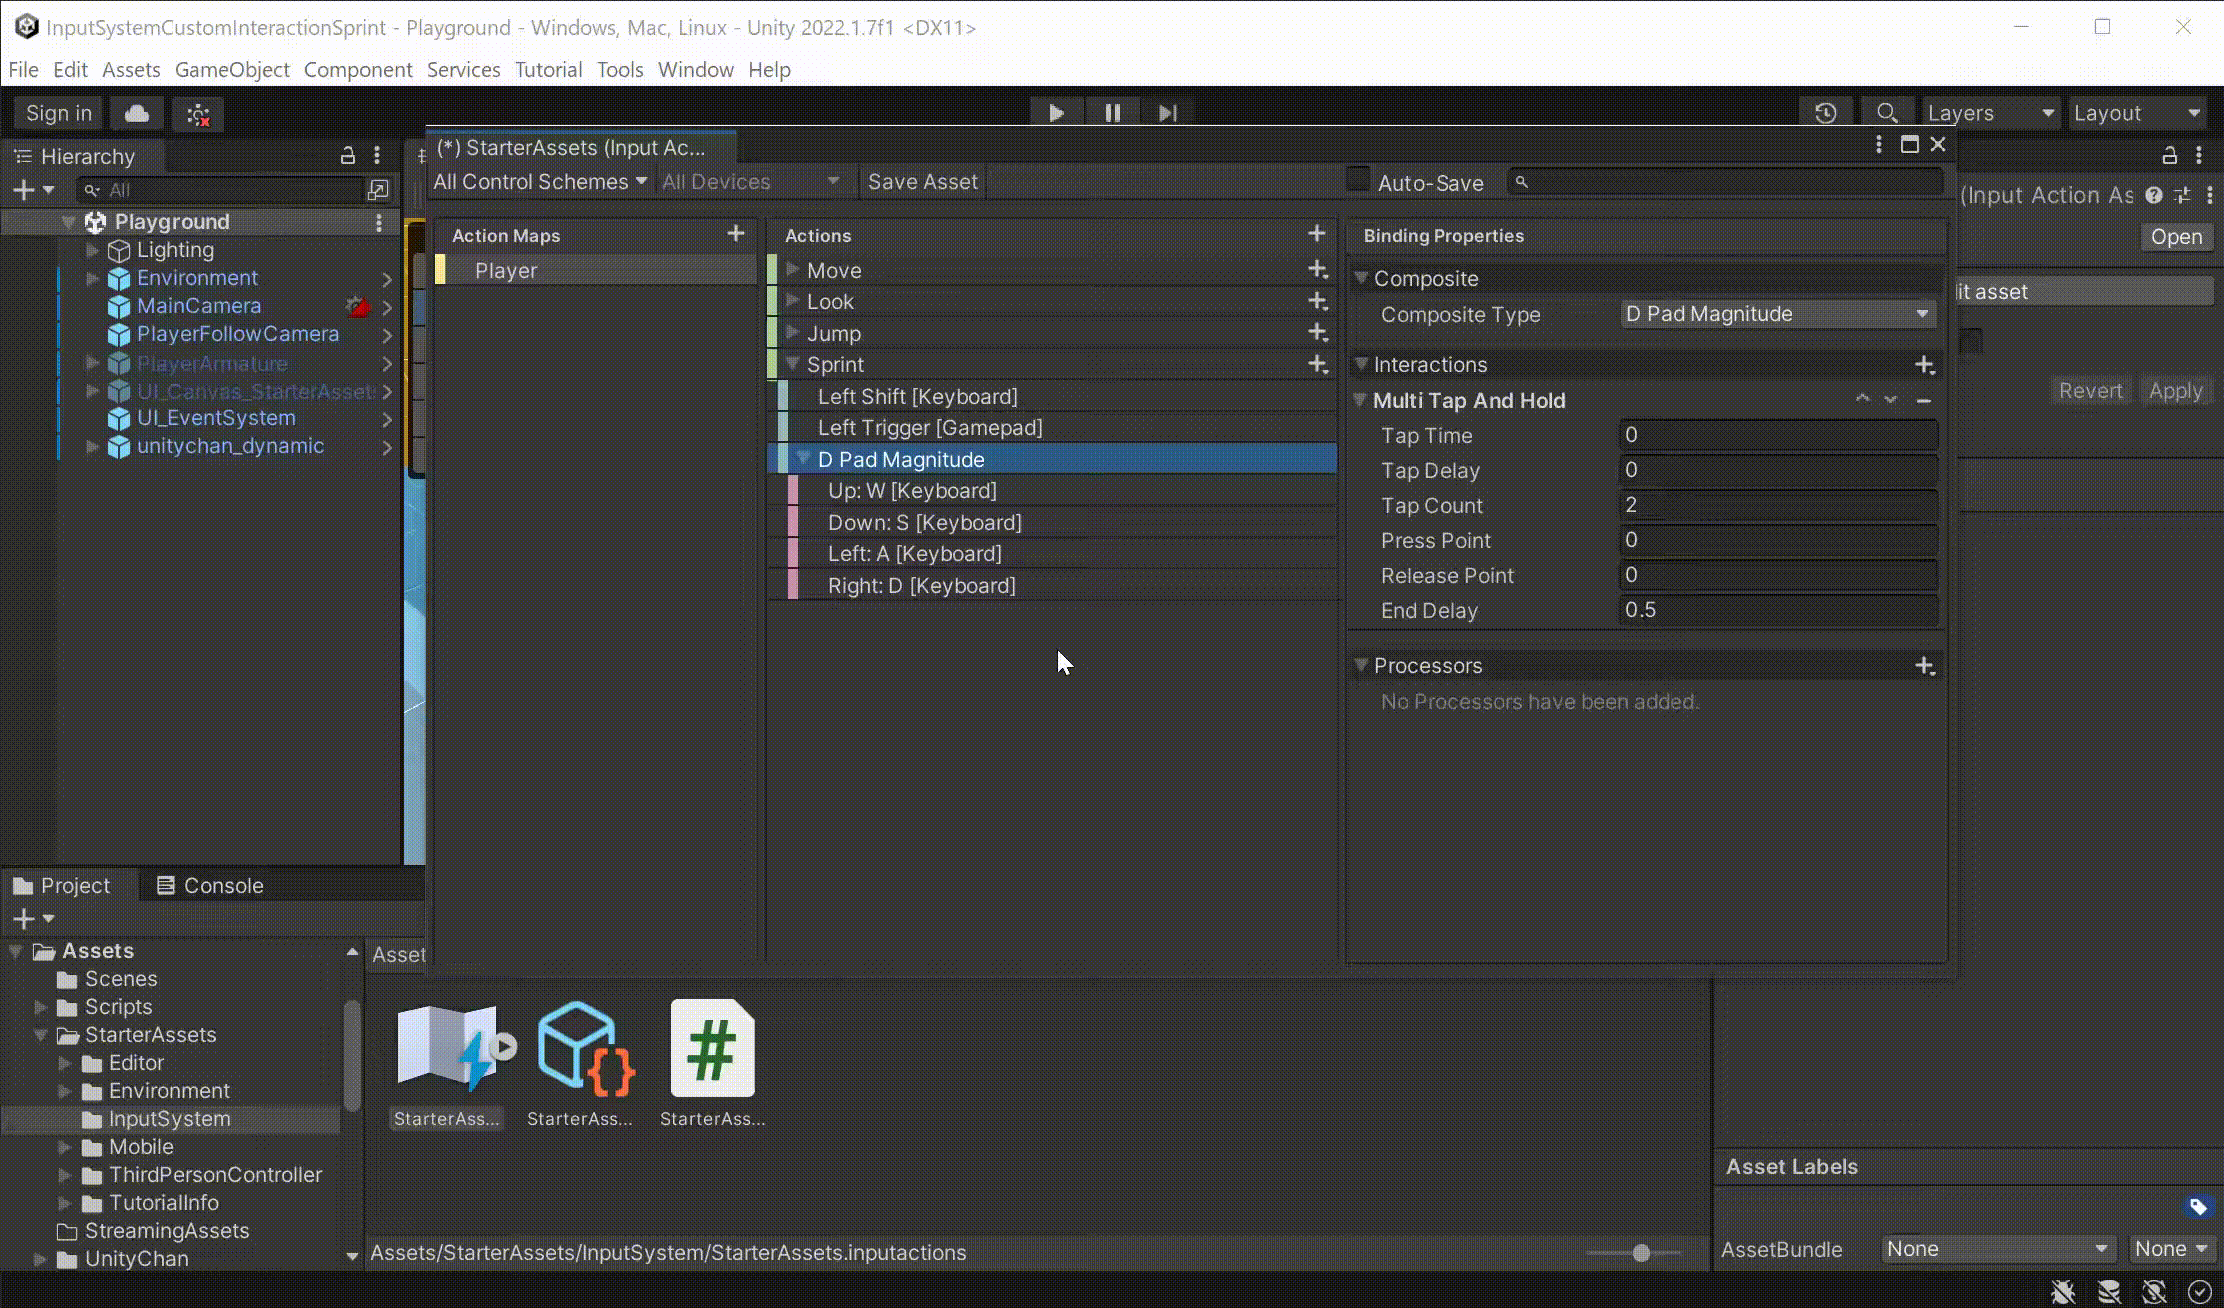Switch to the Console tab
Image resolution: width=2224 pixels, height=1308 pixels.
210,885
